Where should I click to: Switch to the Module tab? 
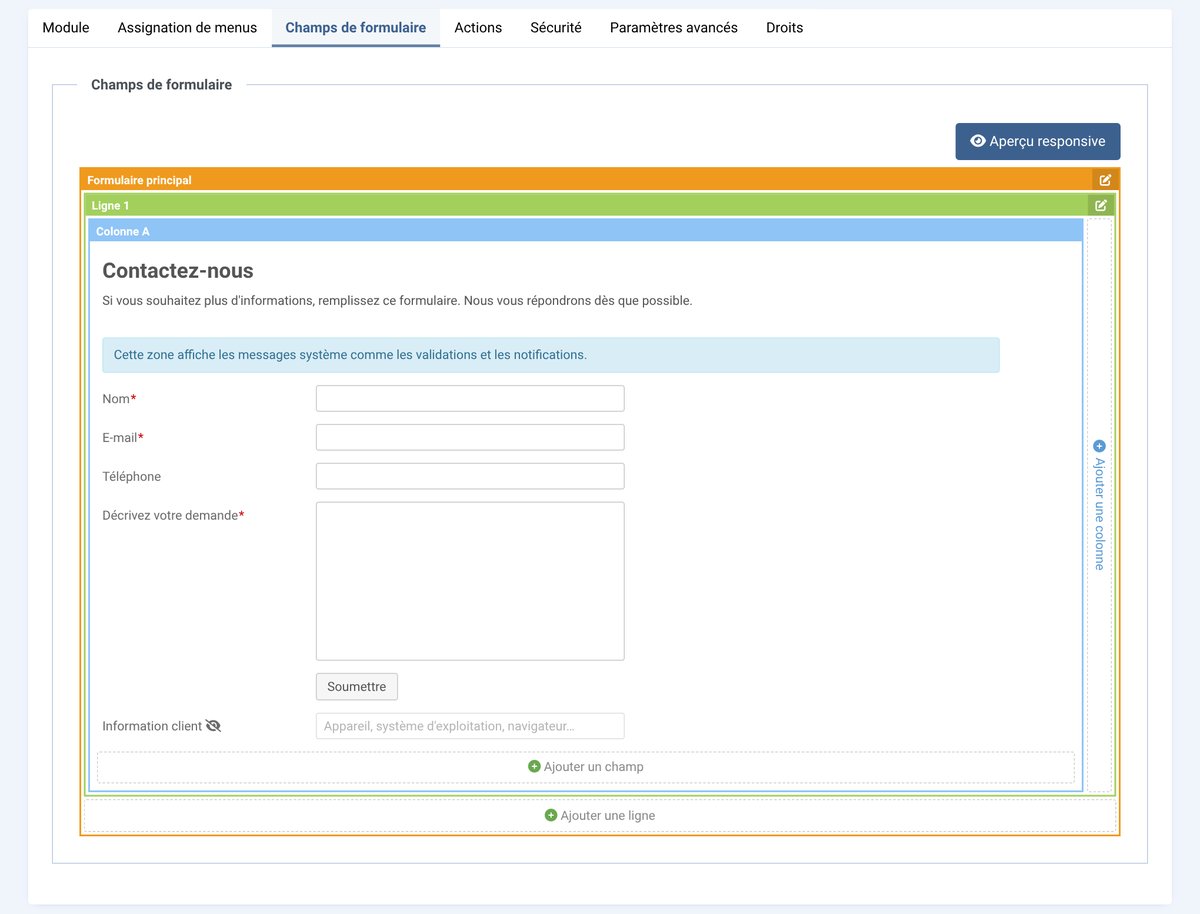[66, 28]
